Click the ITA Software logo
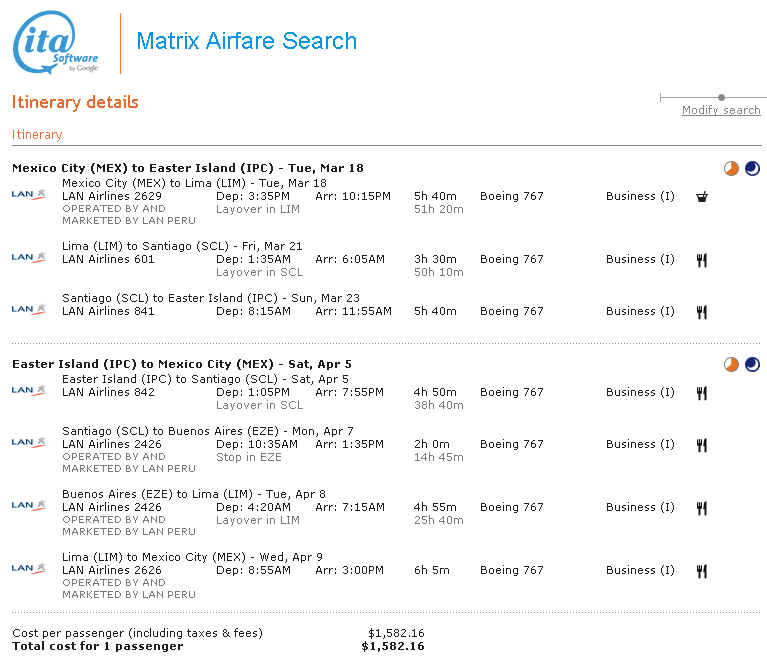 click(56, 43)
